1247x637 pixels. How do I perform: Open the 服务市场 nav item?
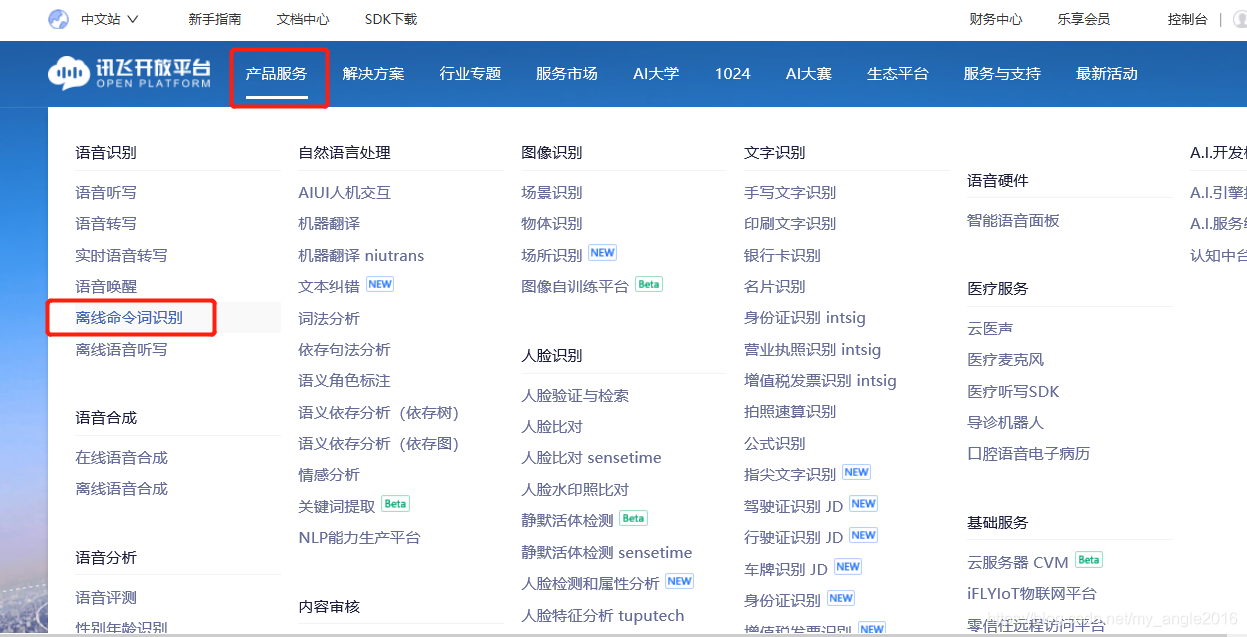tap(567, 73)
